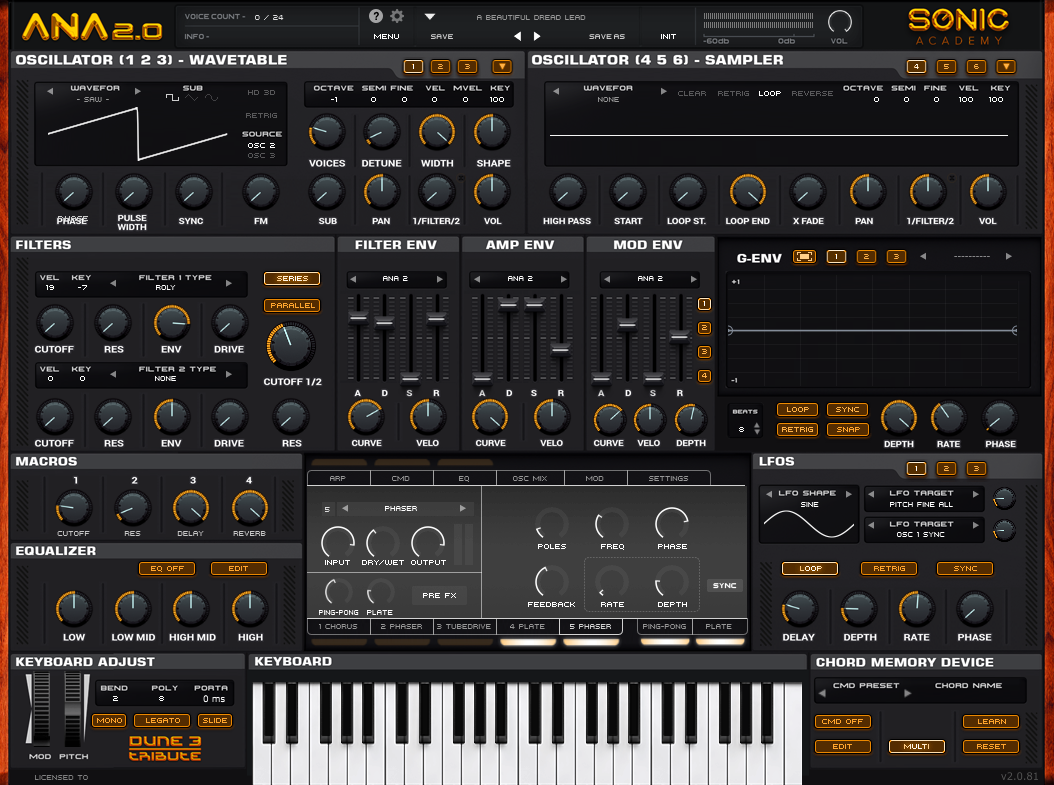
Task: Select next PITCH FINE ALL LFO target
Action: (975, 494)
